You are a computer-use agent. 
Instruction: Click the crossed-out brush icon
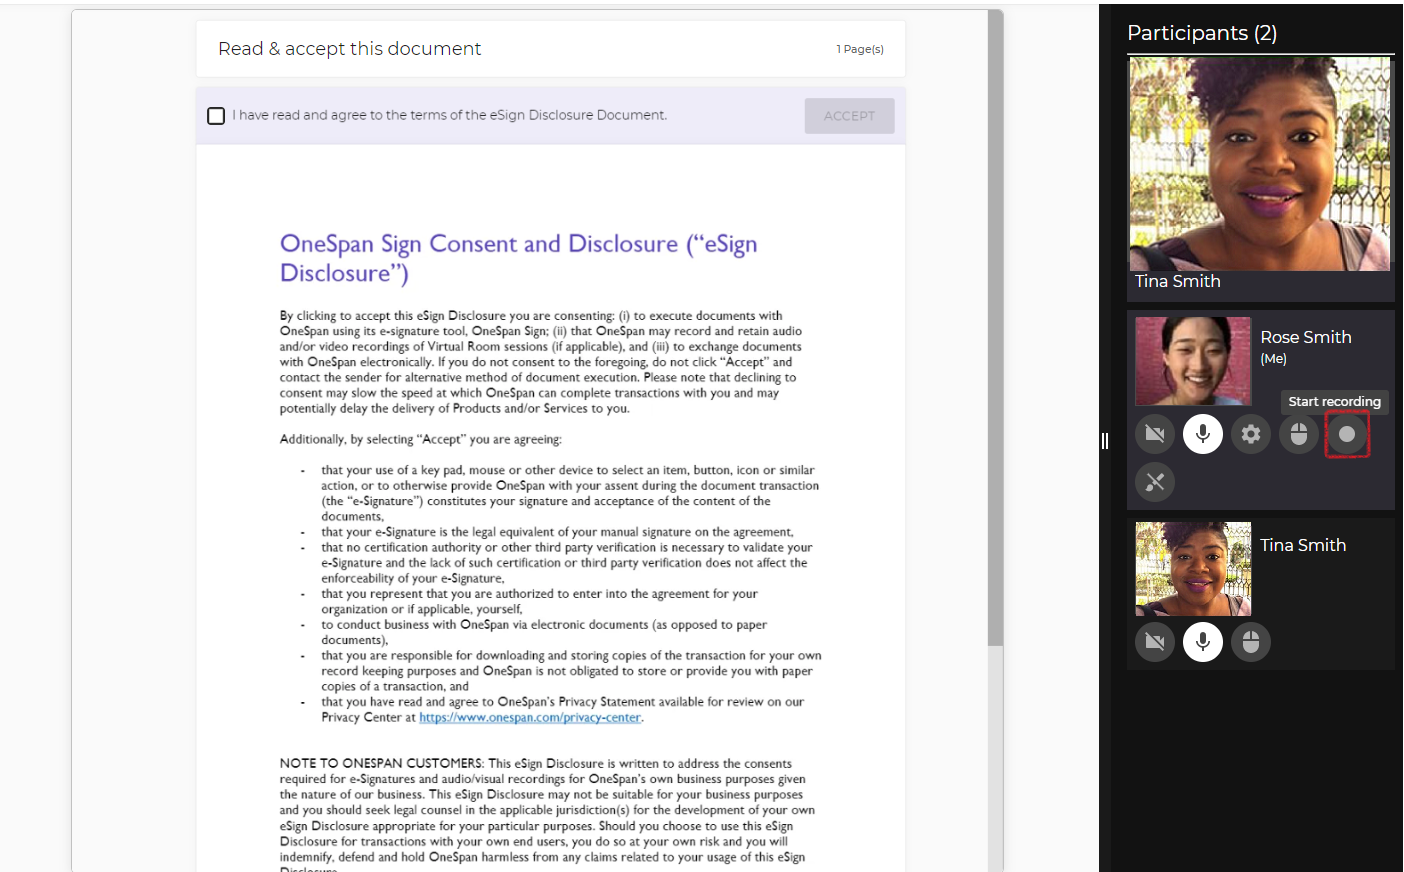point(1155,482)
